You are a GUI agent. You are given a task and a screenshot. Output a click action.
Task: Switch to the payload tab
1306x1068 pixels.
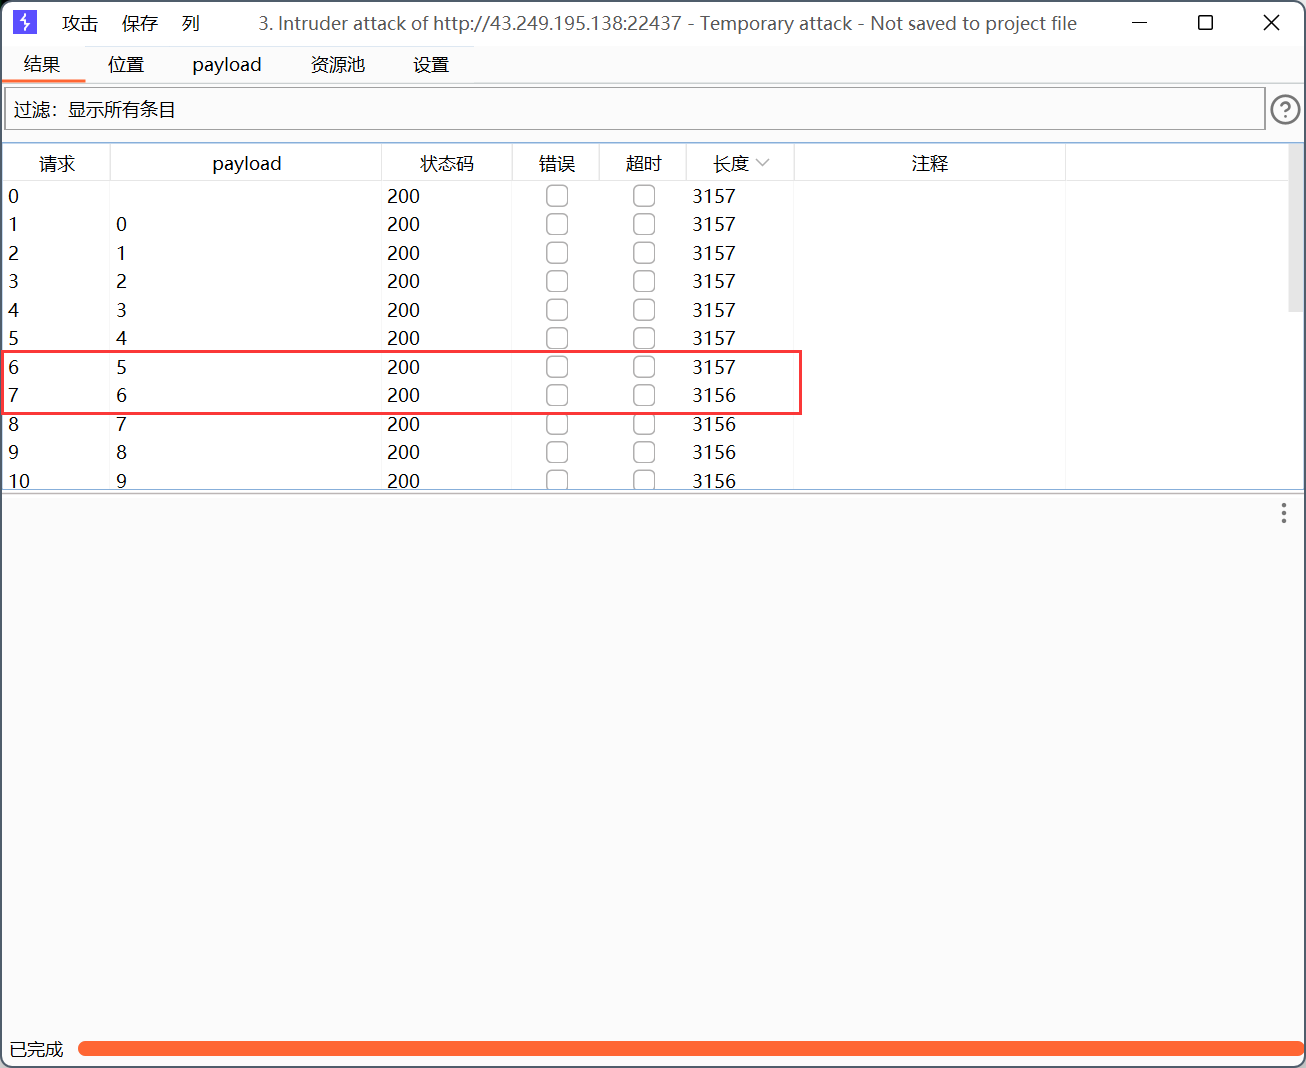pyautogui.click(x=227, y=65)
